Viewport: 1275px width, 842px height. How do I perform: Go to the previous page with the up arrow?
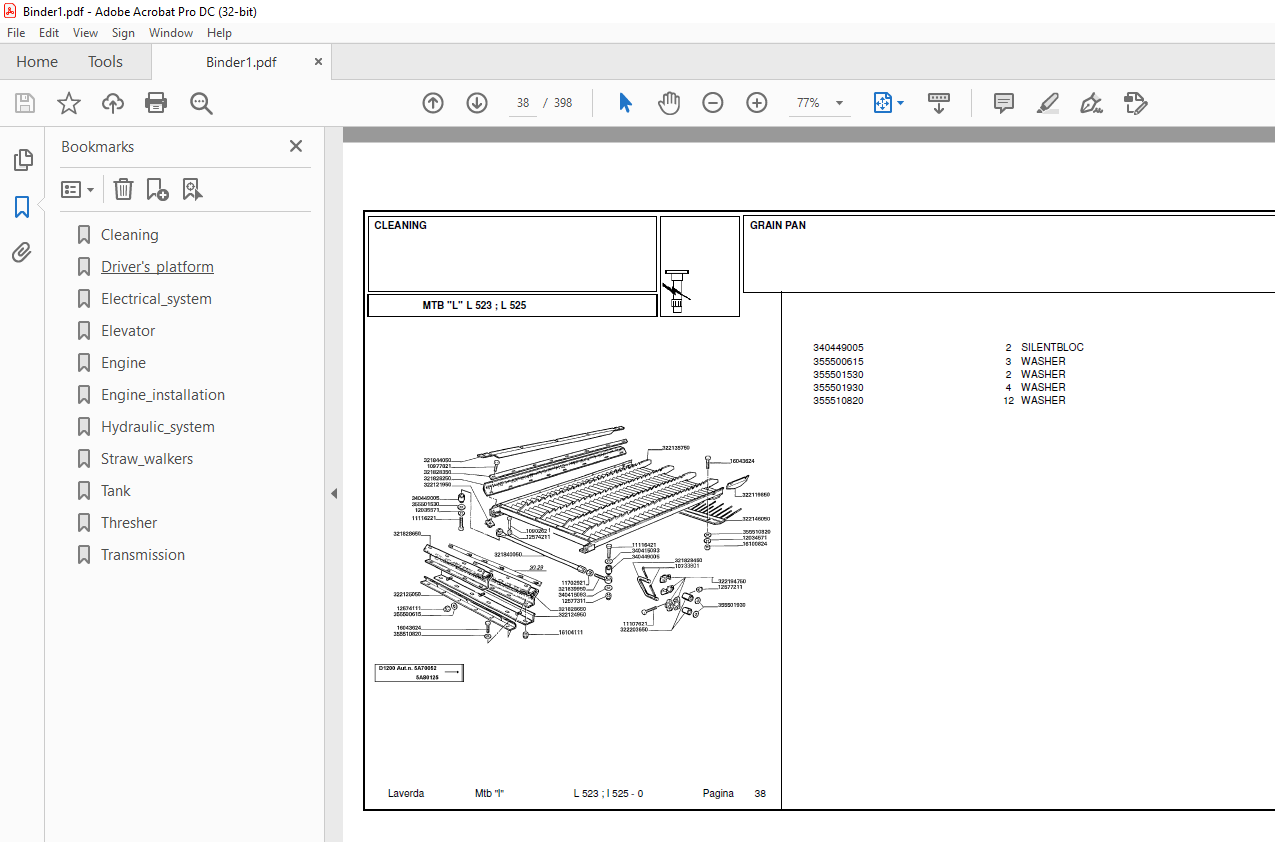coord(433,103)
